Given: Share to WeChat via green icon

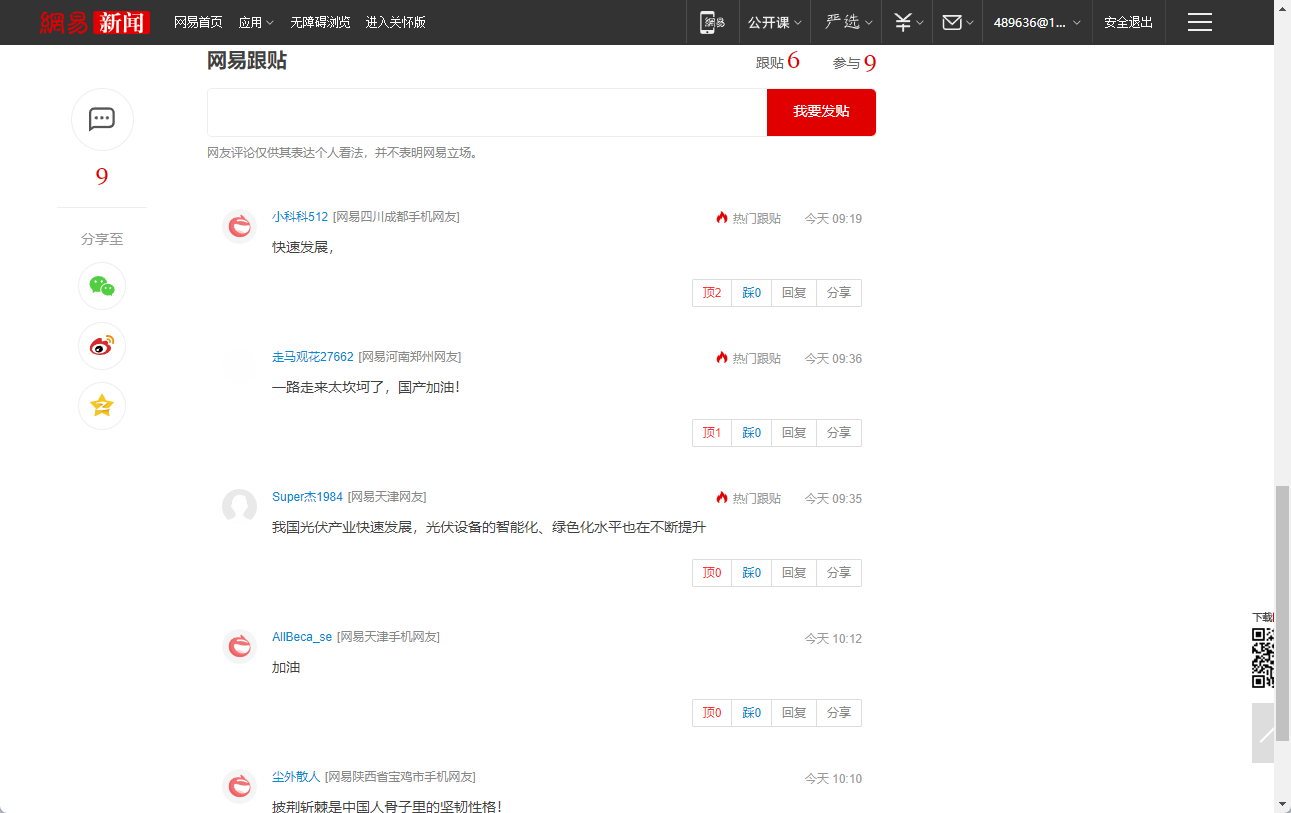Looking at the screenshot, I should tap(102, 286).
